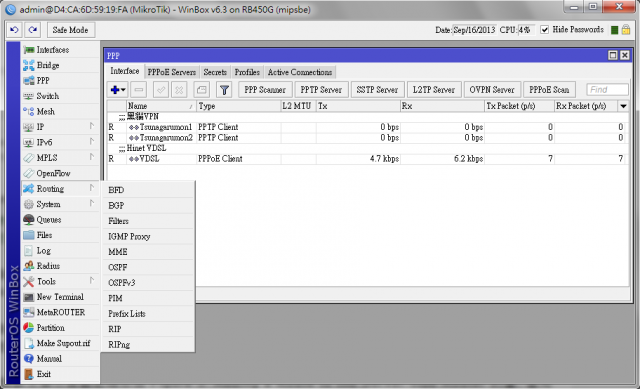Select Filters from Routing submenu
640x389 pixels.
coord(148,221)
